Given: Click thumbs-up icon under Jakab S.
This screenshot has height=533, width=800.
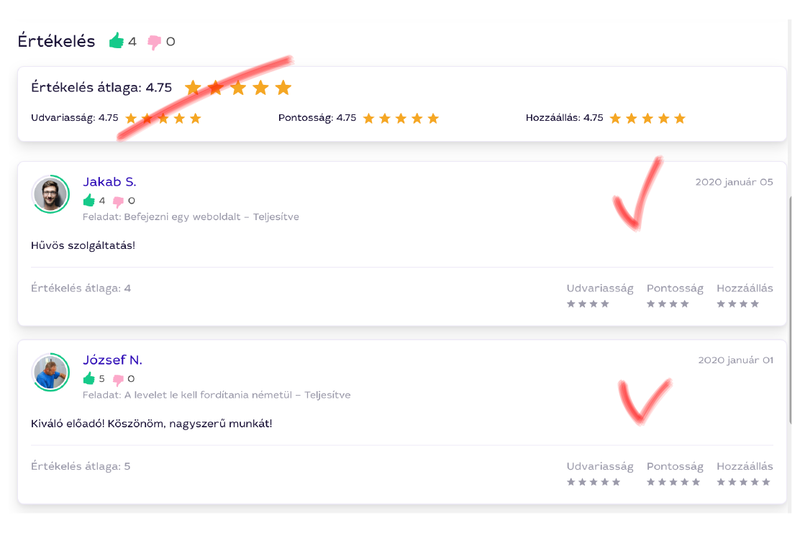Looking at the screenshot, I should tap(89, 200).
